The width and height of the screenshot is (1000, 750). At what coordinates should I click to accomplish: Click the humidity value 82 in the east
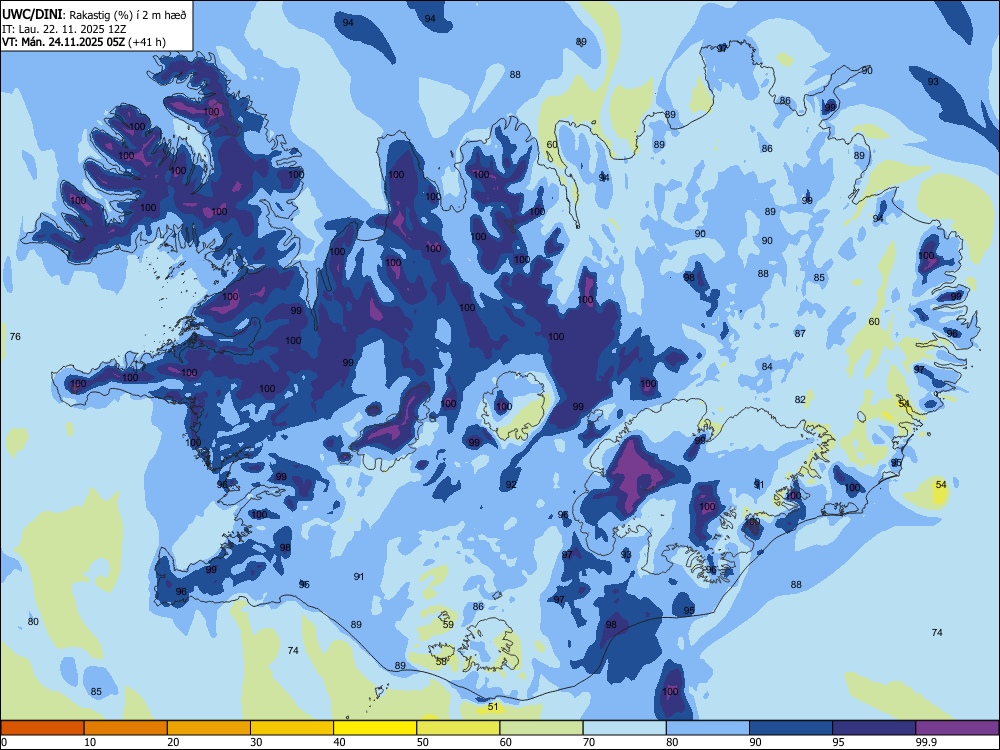tap(800, 399)
